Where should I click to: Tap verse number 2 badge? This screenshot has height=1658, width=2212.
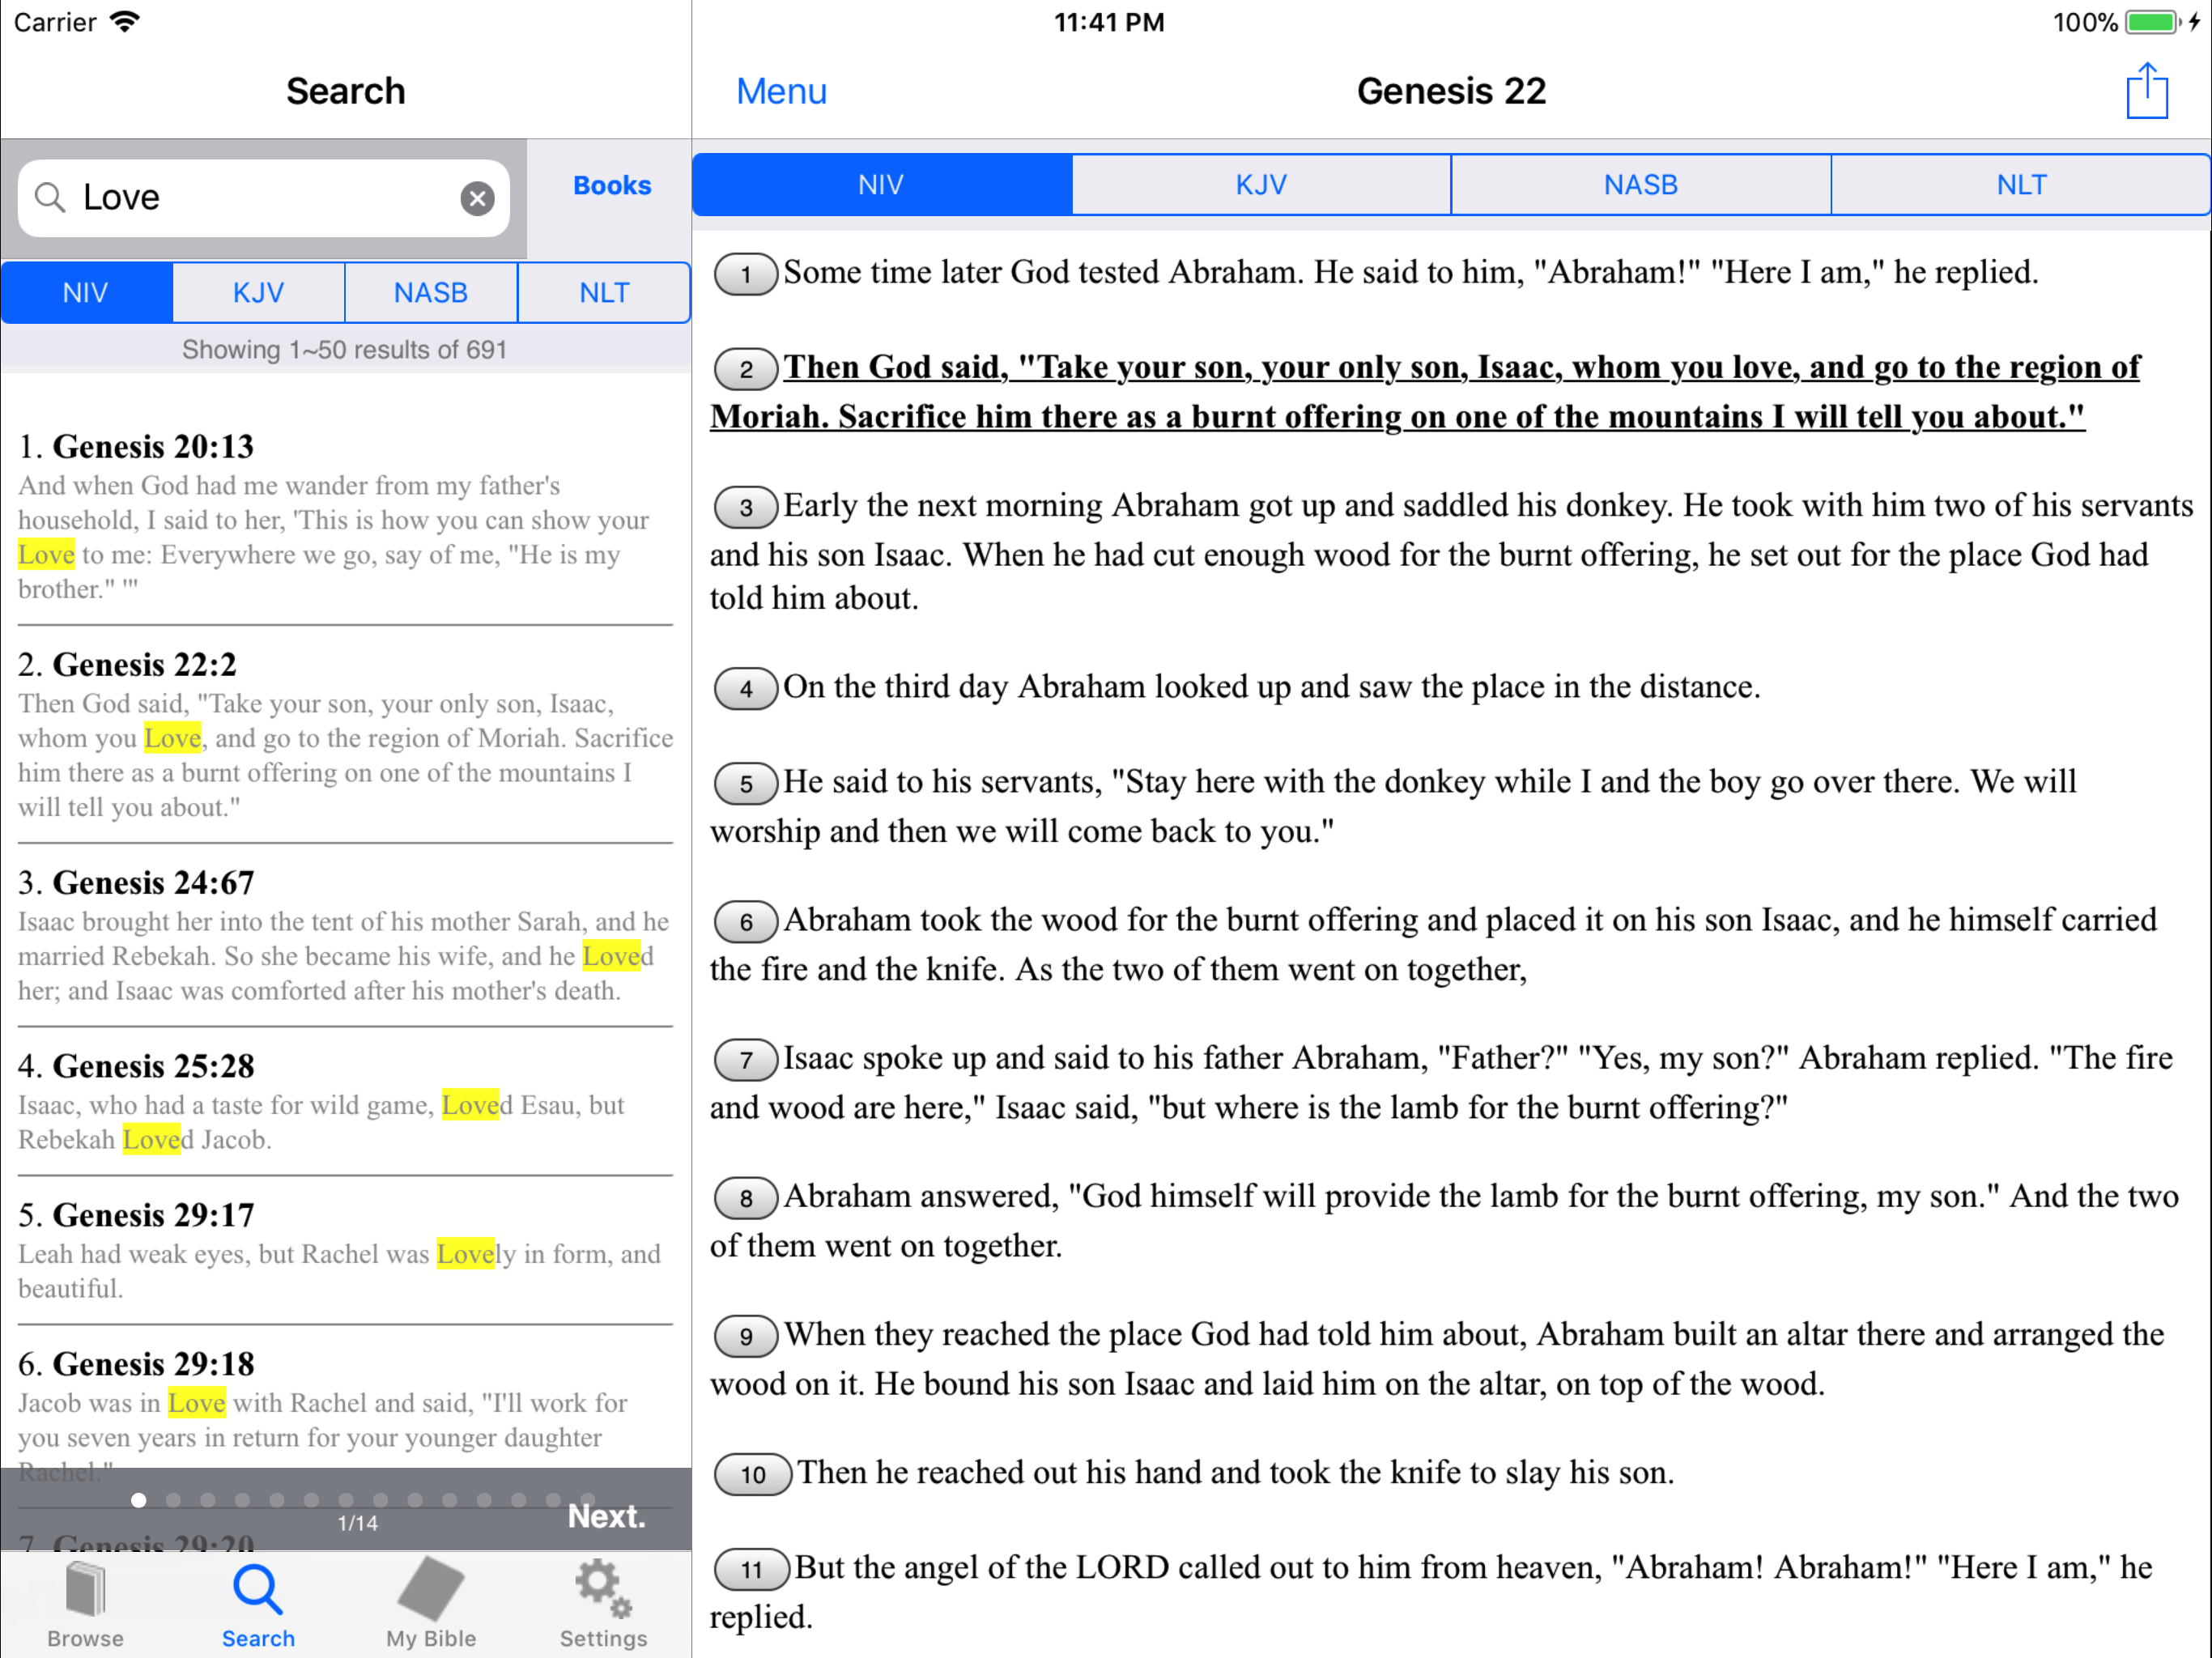tap(745, 369)
